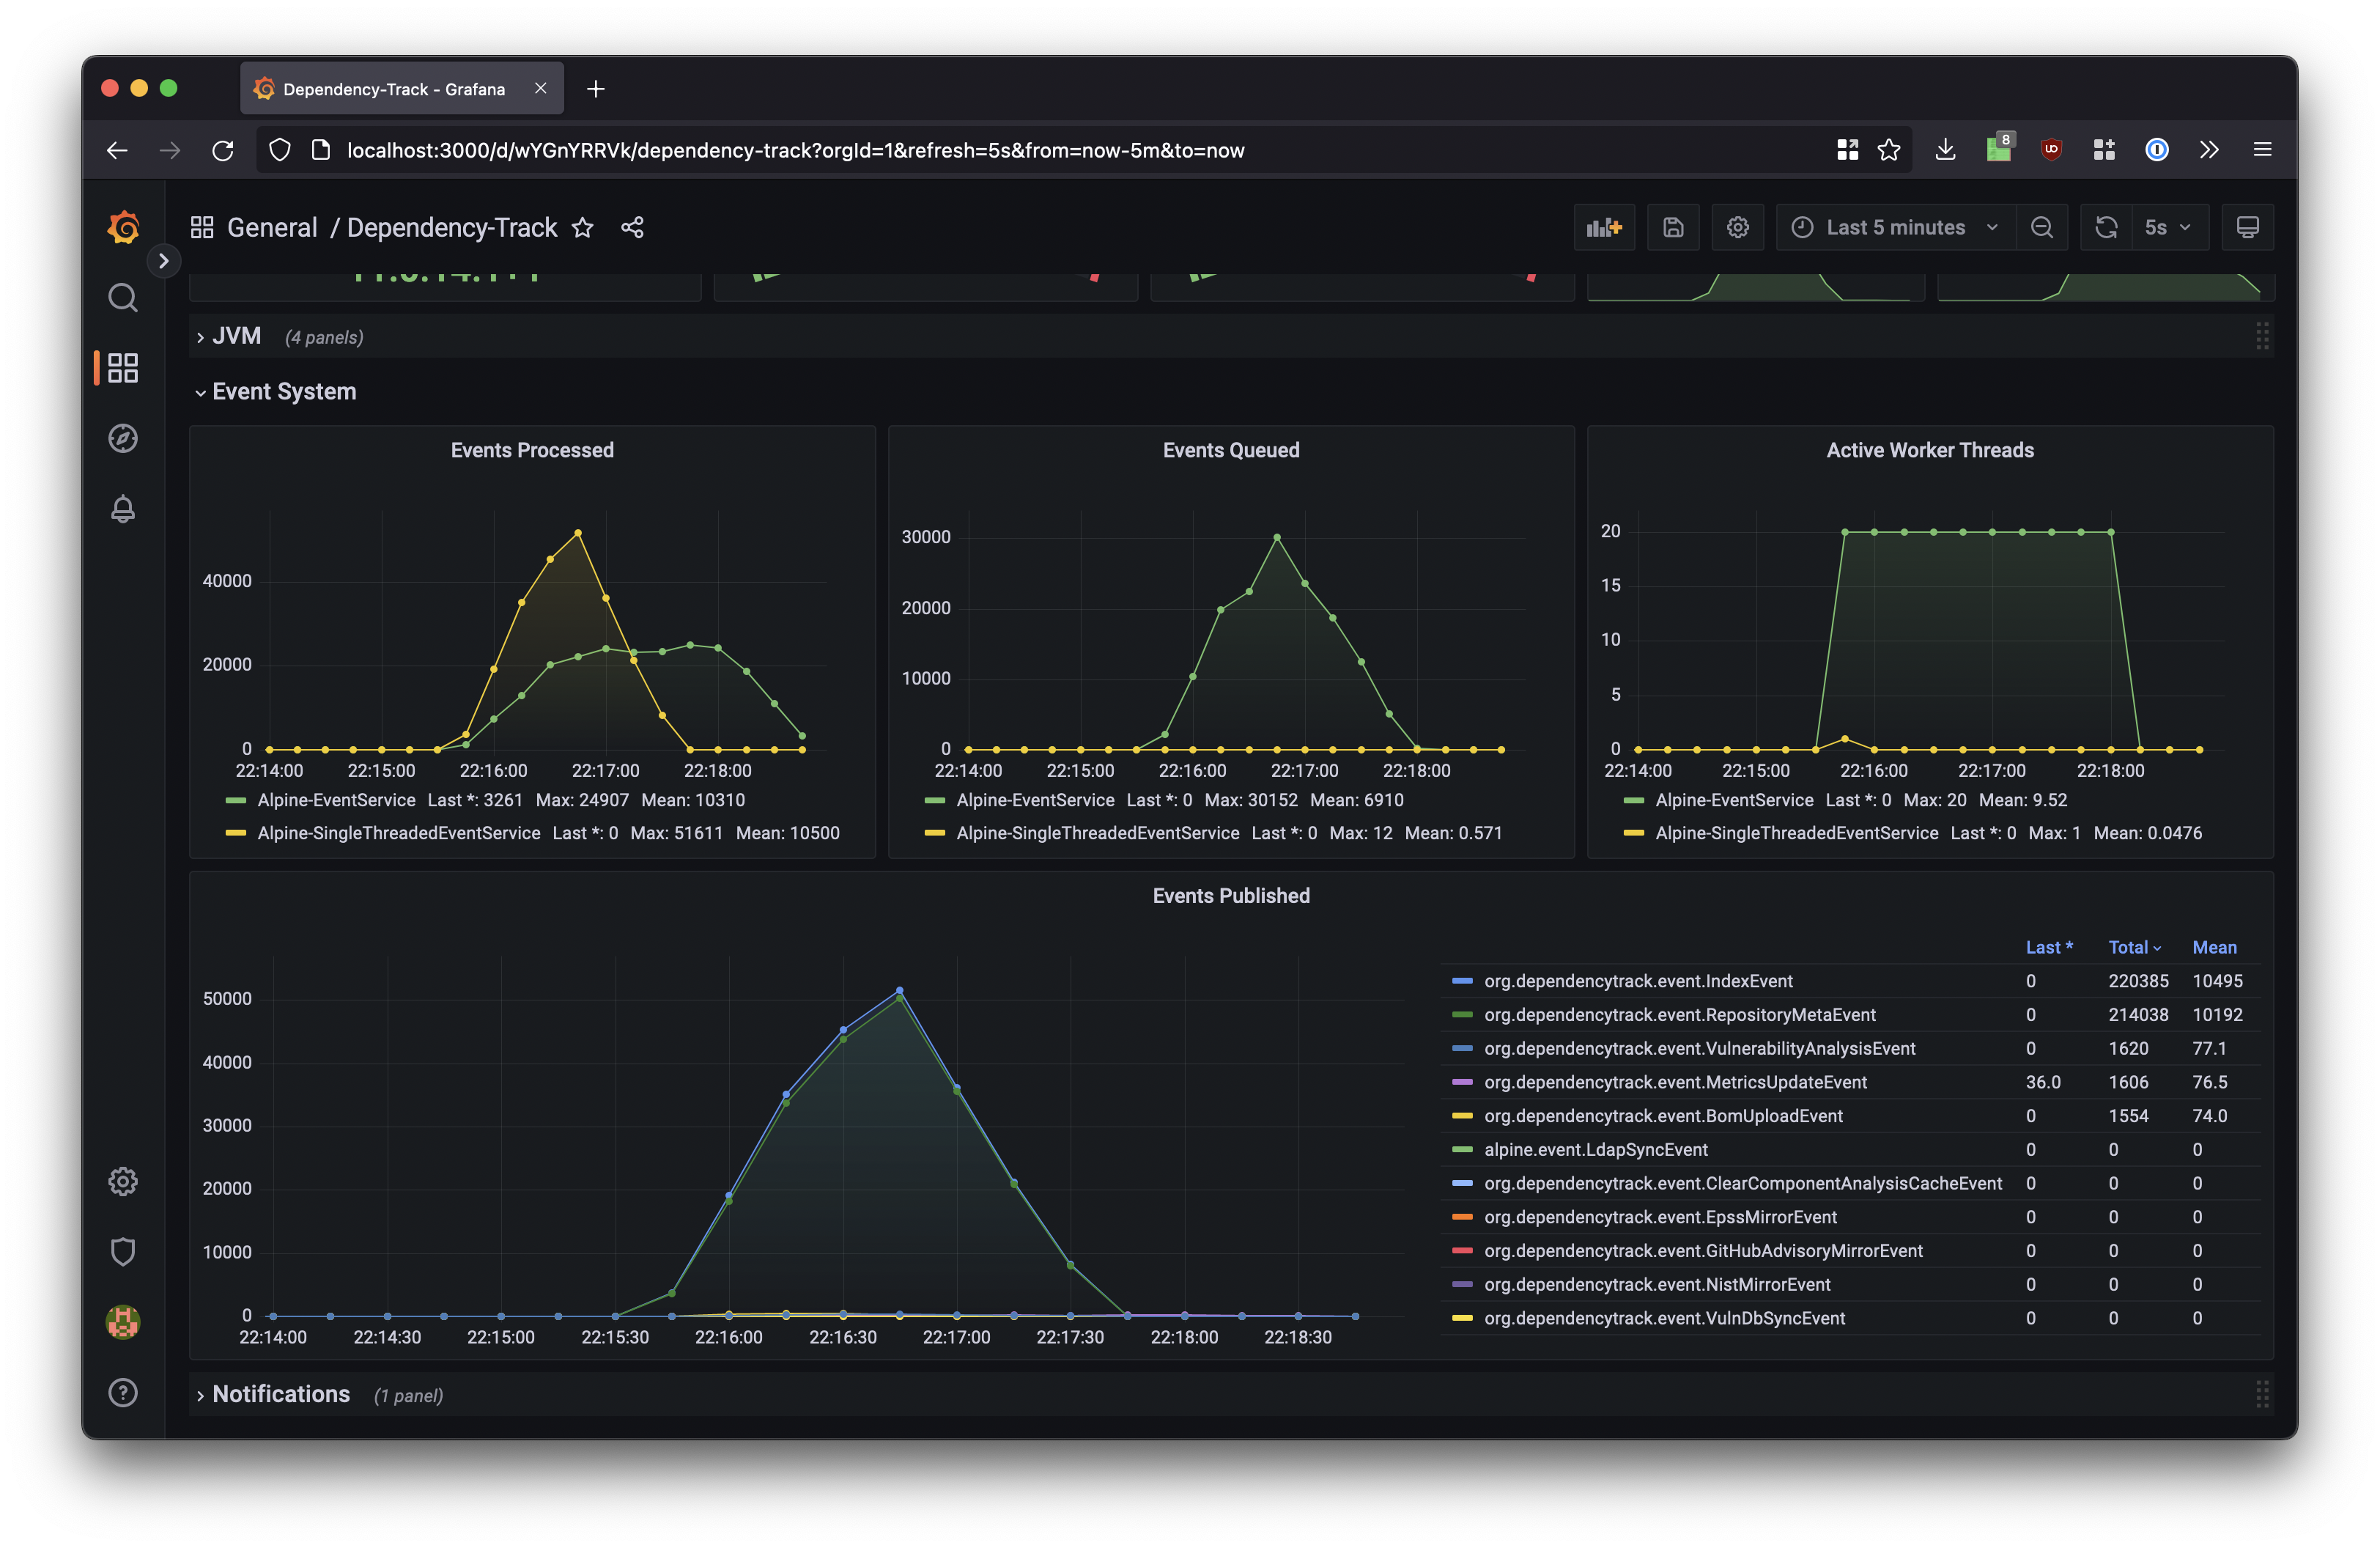Open the 5s refresh interval dropdown
This screenshot has width=2380, height=1548.
click(2169, 228)
